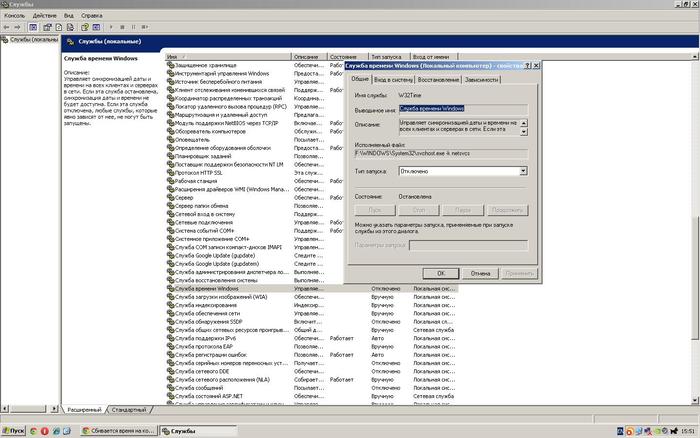Click the 'Параметры запуска' input field
The height and width of the screenshot is (438, 700).
pos(468,245)
